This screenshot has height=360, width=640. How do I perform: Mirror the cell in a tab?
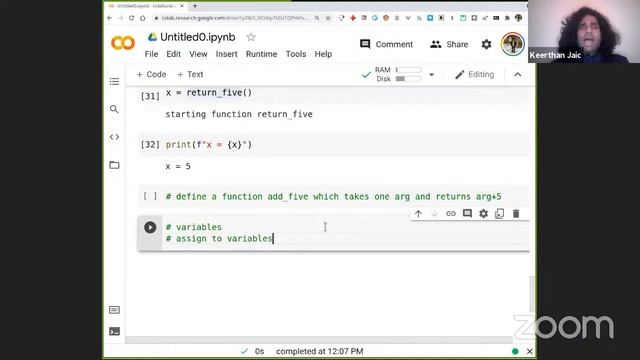pos(500,213)
